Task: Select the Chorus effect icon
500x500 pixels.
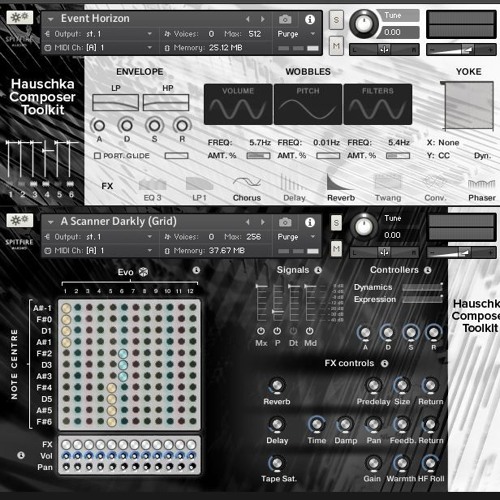Action: point(247,183)
